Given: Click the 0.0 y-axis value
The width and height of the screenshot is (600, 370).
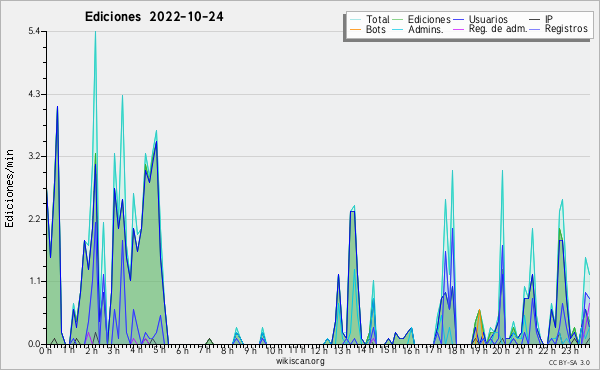Looking at the screenshot, I should click(x=34, y=344).
